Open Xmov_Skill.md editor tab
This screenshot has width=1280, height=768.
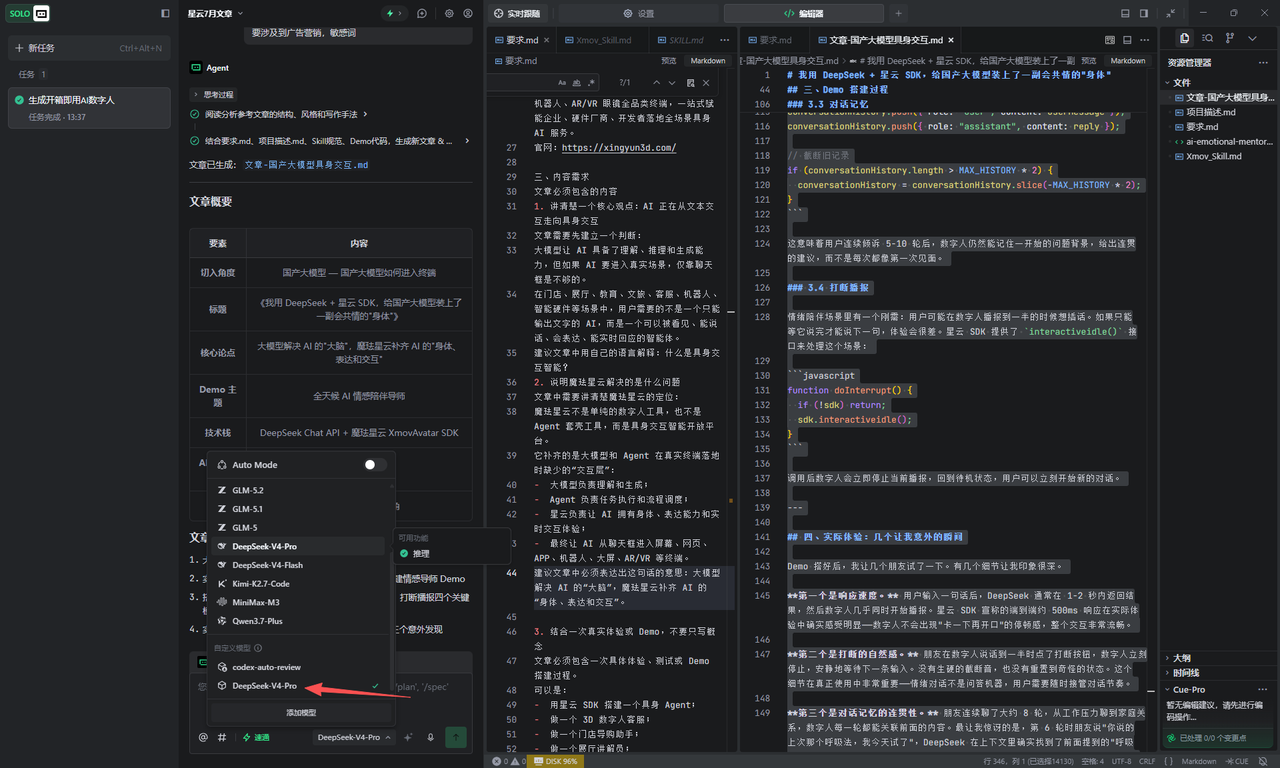coord(603,40)
